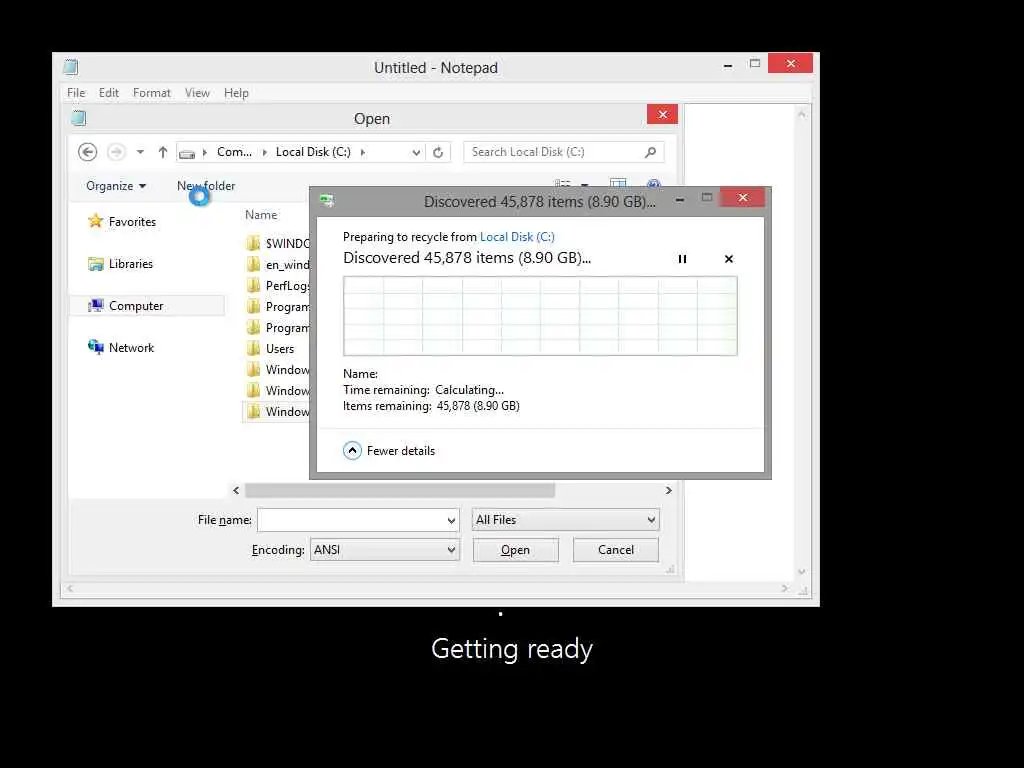Select Network in the navigation pane
The height and width of the screenshot is (768, 1024).
(x=131, y=347)
